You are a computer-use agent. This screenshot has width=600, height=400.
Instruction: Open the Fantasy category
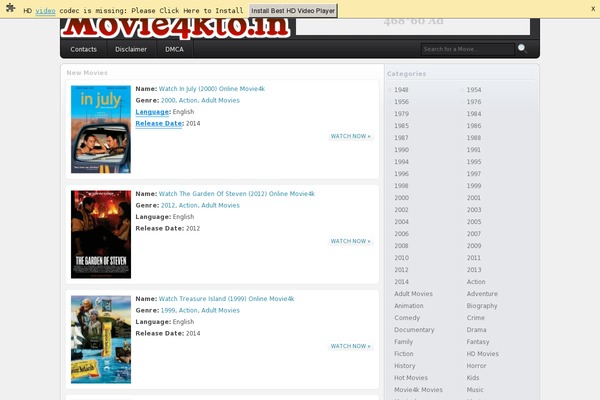(x=478, y=342)
